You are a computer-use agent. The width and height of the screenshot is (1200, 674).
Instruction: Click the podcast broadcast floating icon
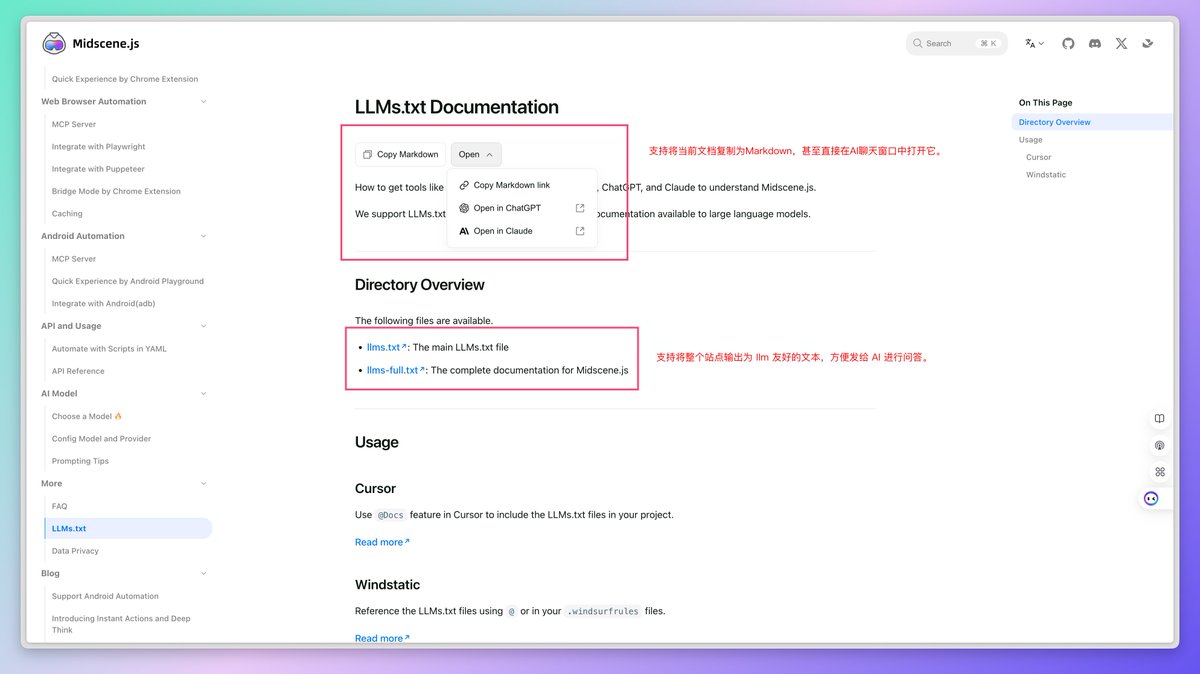1159,446
